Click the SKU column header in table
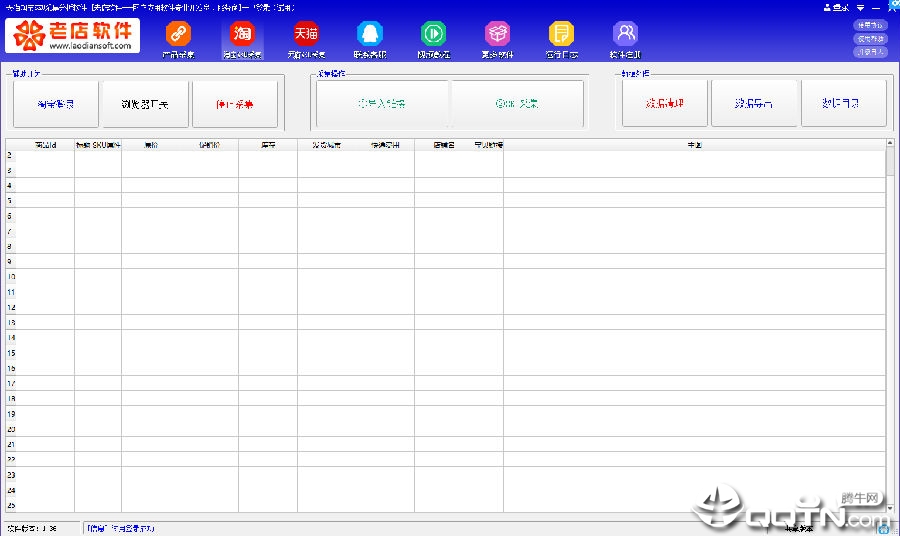 pyautogui.click(x=98, y=145)
